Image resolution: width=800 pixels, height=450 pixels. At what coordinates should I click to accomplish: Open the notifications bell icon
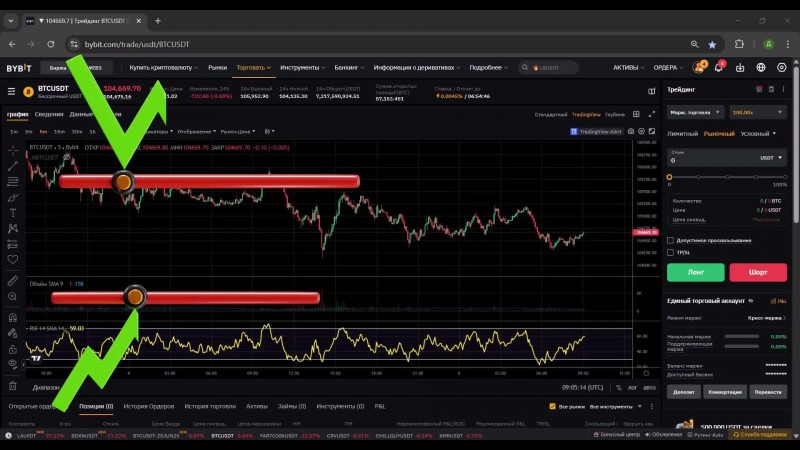719,67
